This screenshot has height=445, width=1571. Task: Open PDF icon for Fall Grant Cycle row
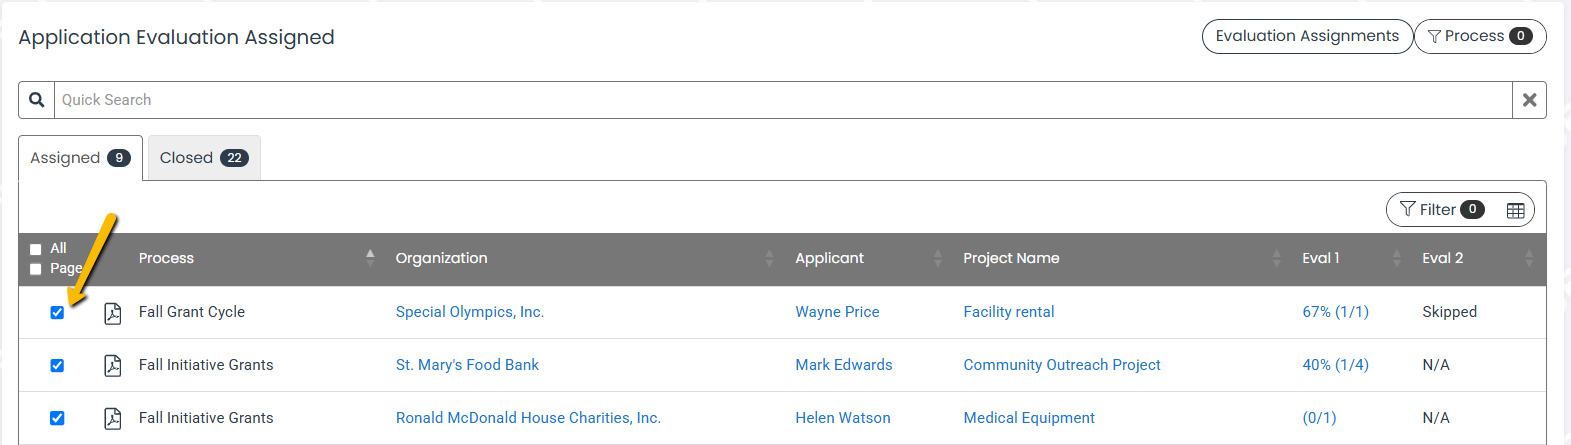point(113,313)
